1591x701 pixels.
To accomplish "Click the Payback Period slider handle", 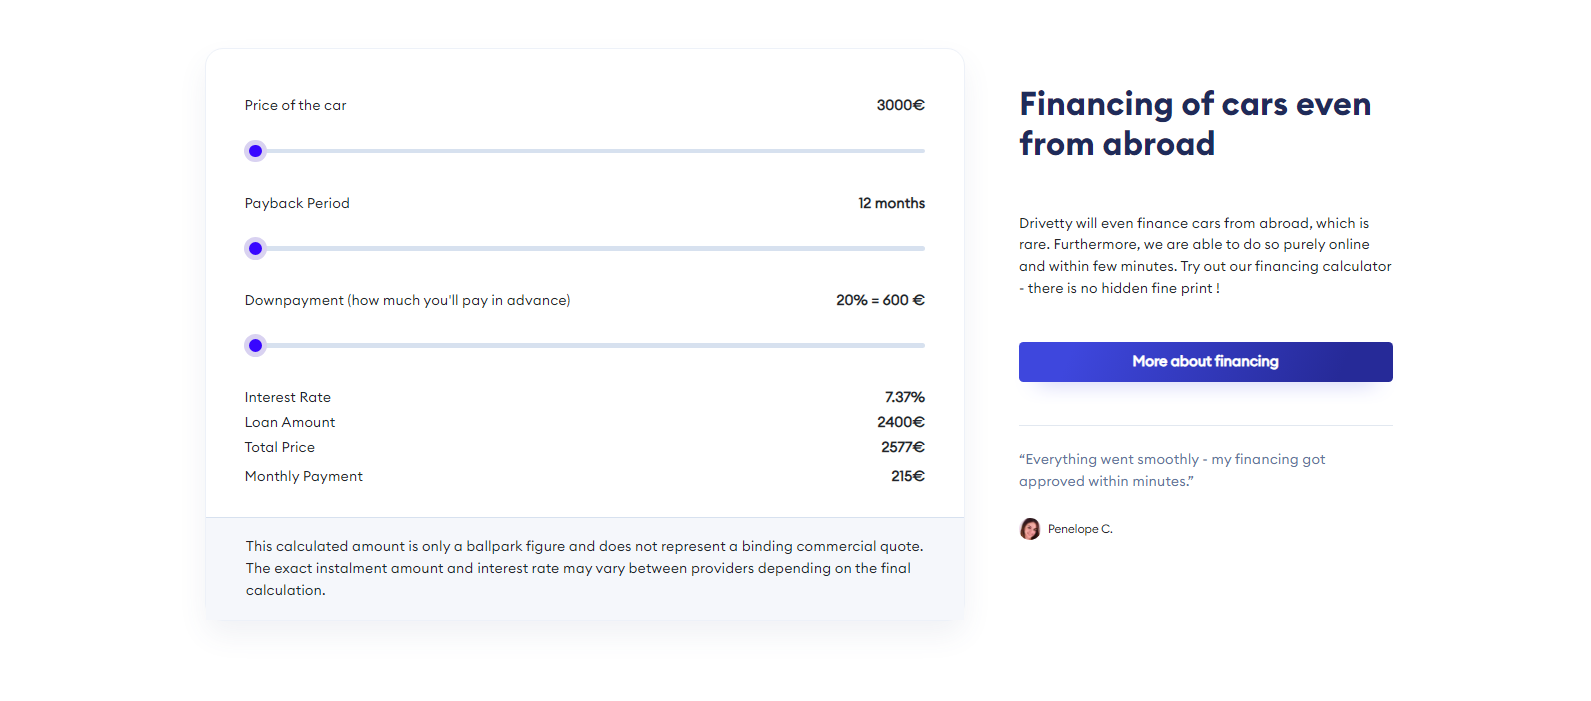I will pyautogui.click(x=256, y=248).
